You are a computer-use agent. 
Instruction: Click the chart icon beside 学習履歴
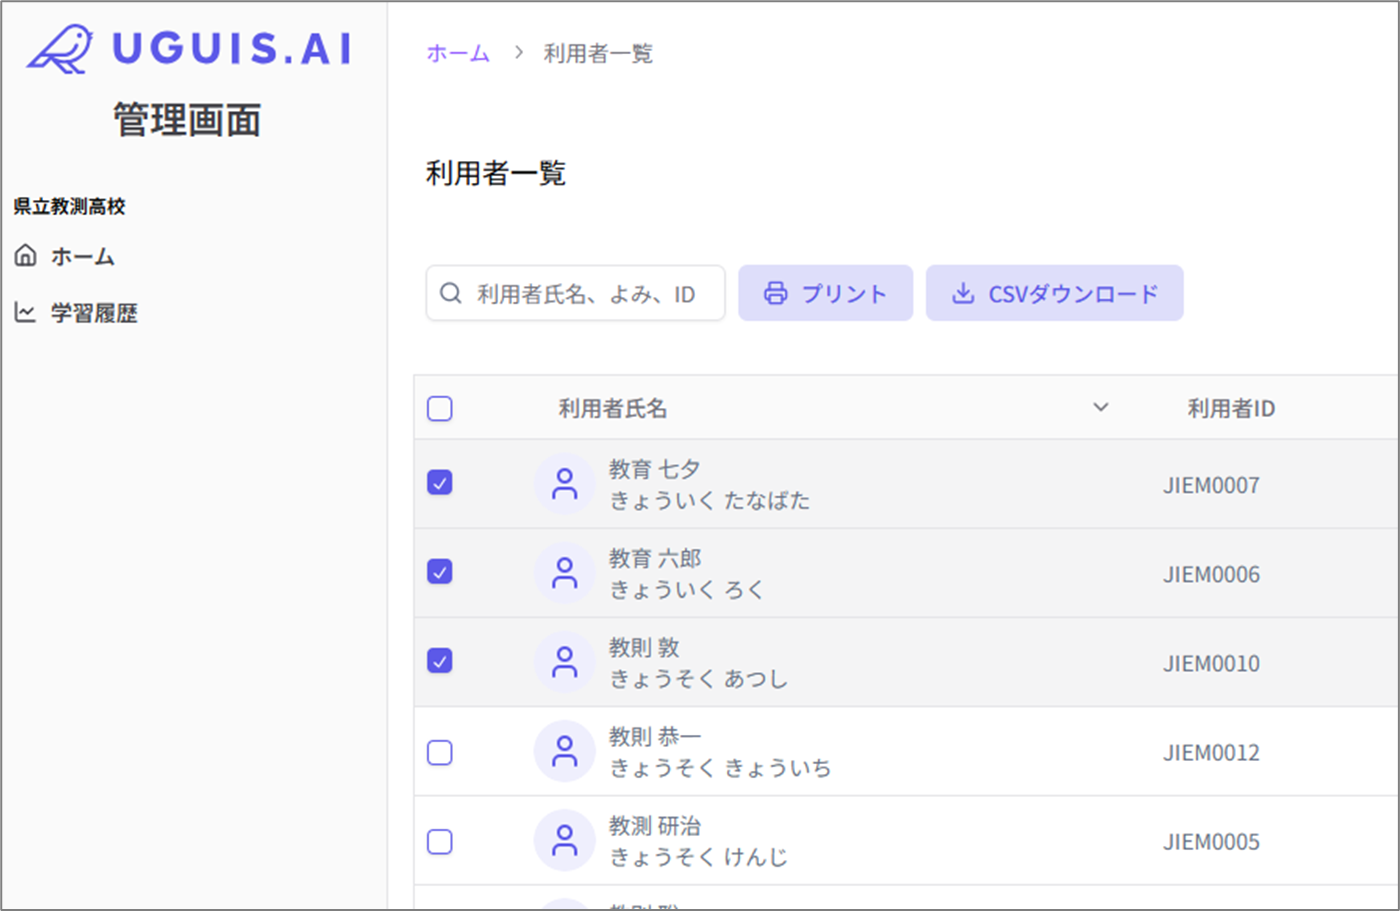point(26,313)
